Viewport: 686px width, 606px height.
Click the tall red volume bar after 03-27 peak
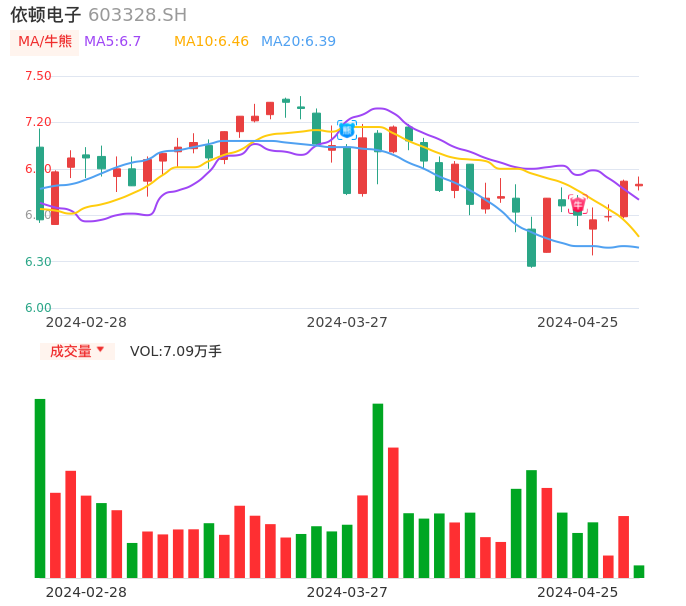(x=393, y=512)
